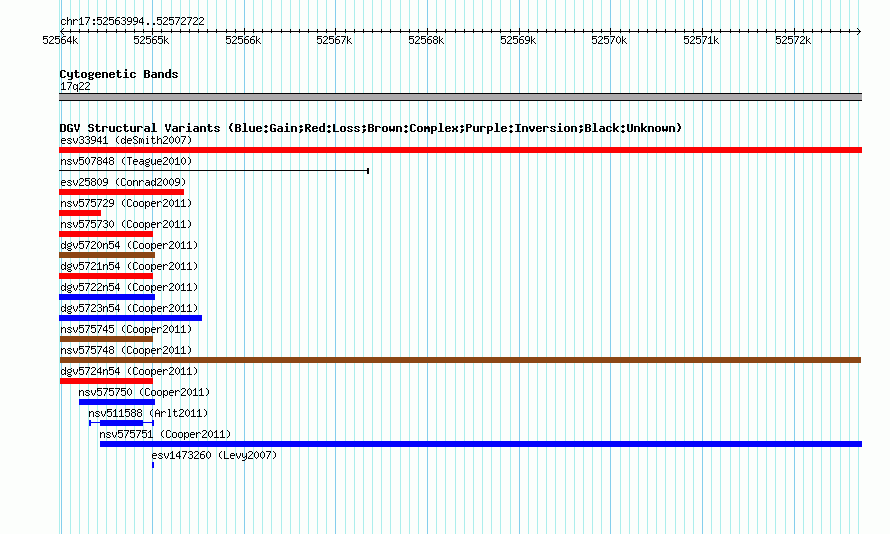Select the esv25809 red loss bar
Screen dimensions: 890x534
[121, 192]
